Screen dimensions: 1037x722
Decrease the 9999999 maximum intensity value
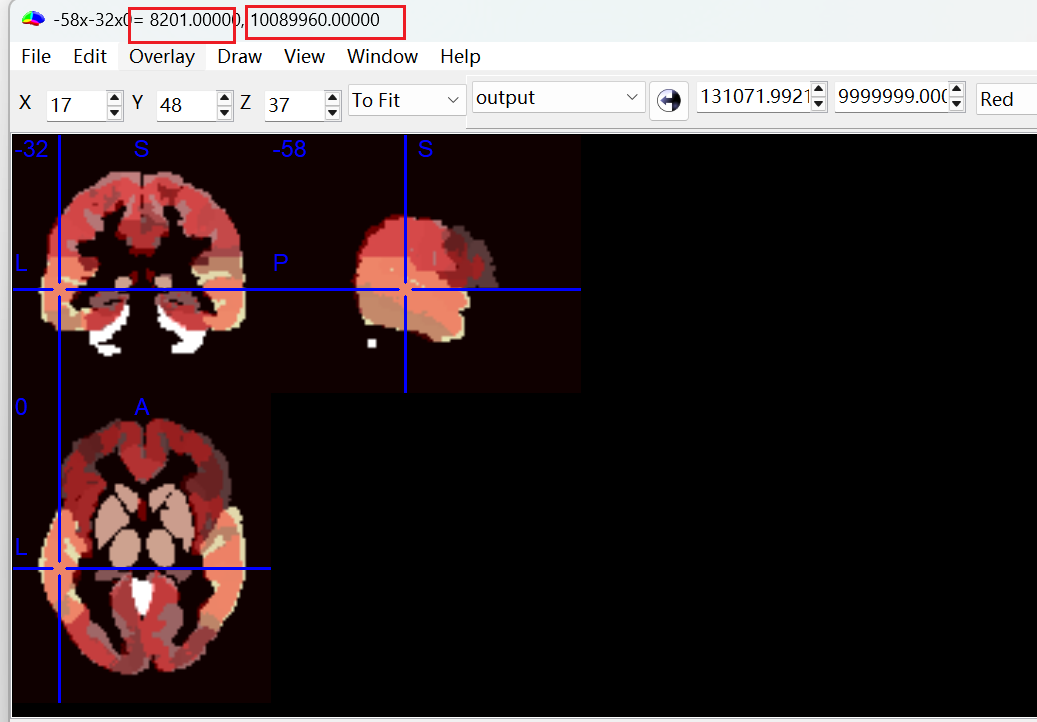point(956,104)
